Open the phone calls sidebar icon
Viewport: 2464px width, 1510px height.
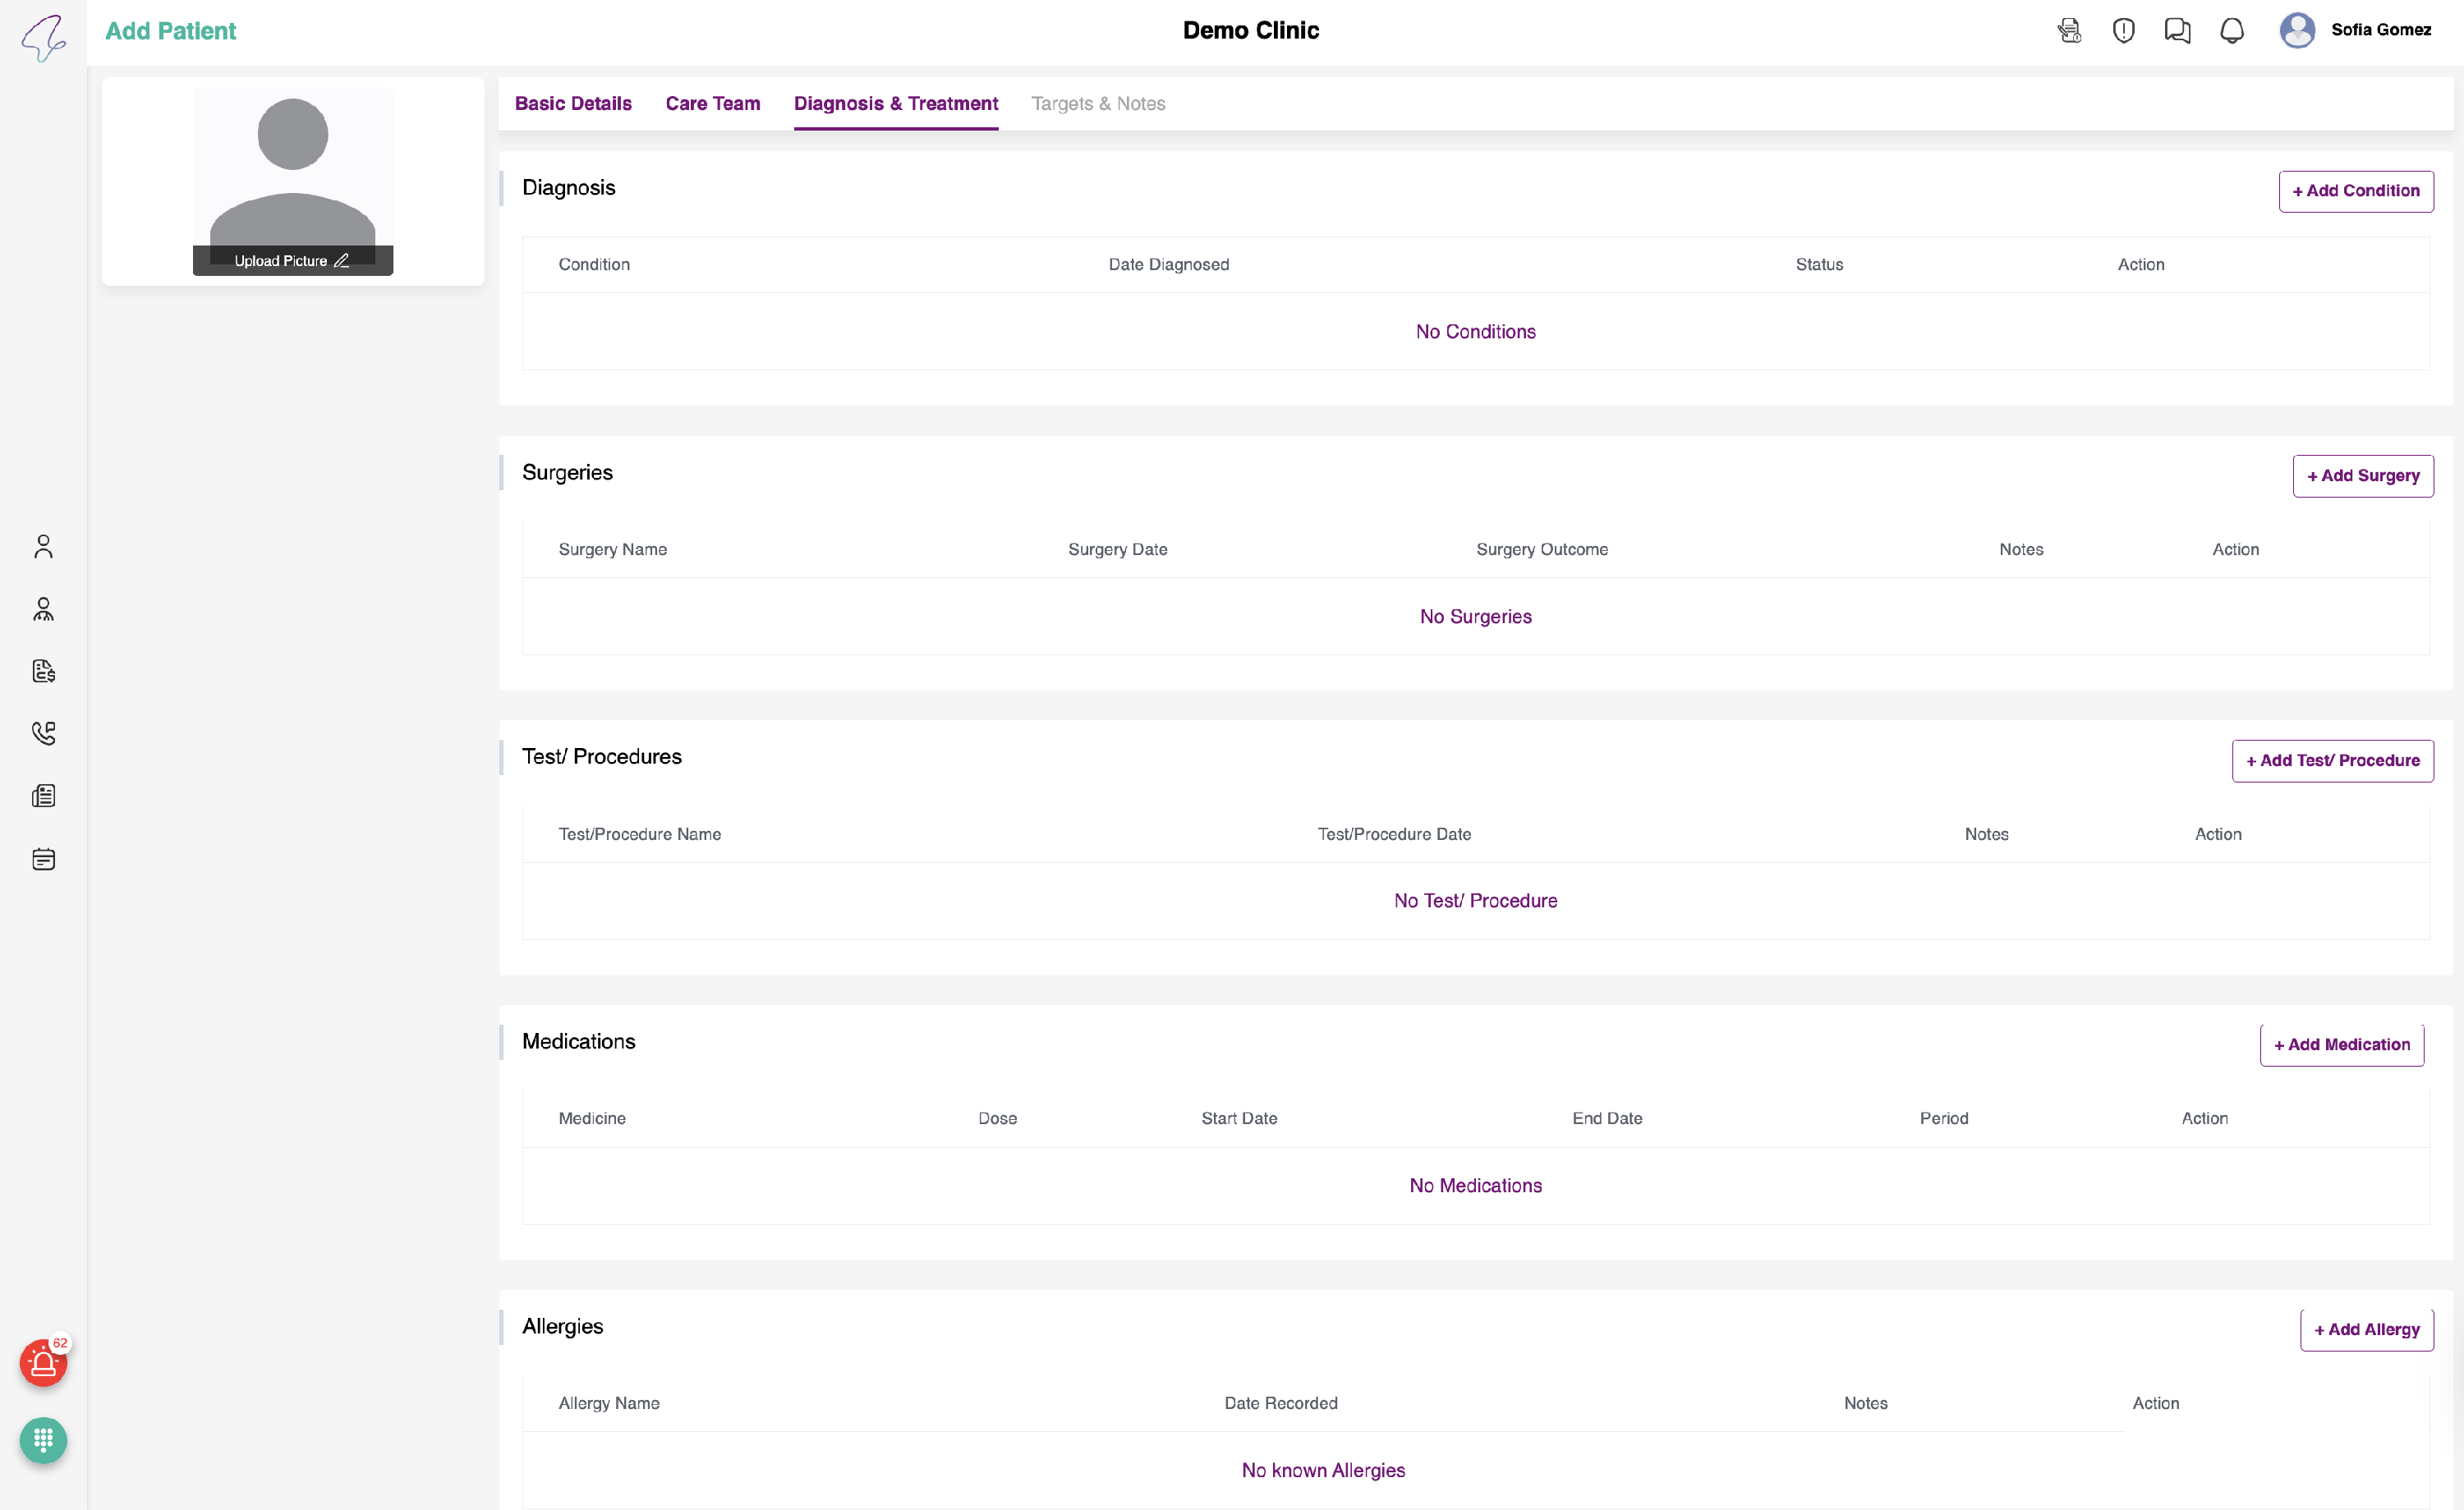point(43,733)
